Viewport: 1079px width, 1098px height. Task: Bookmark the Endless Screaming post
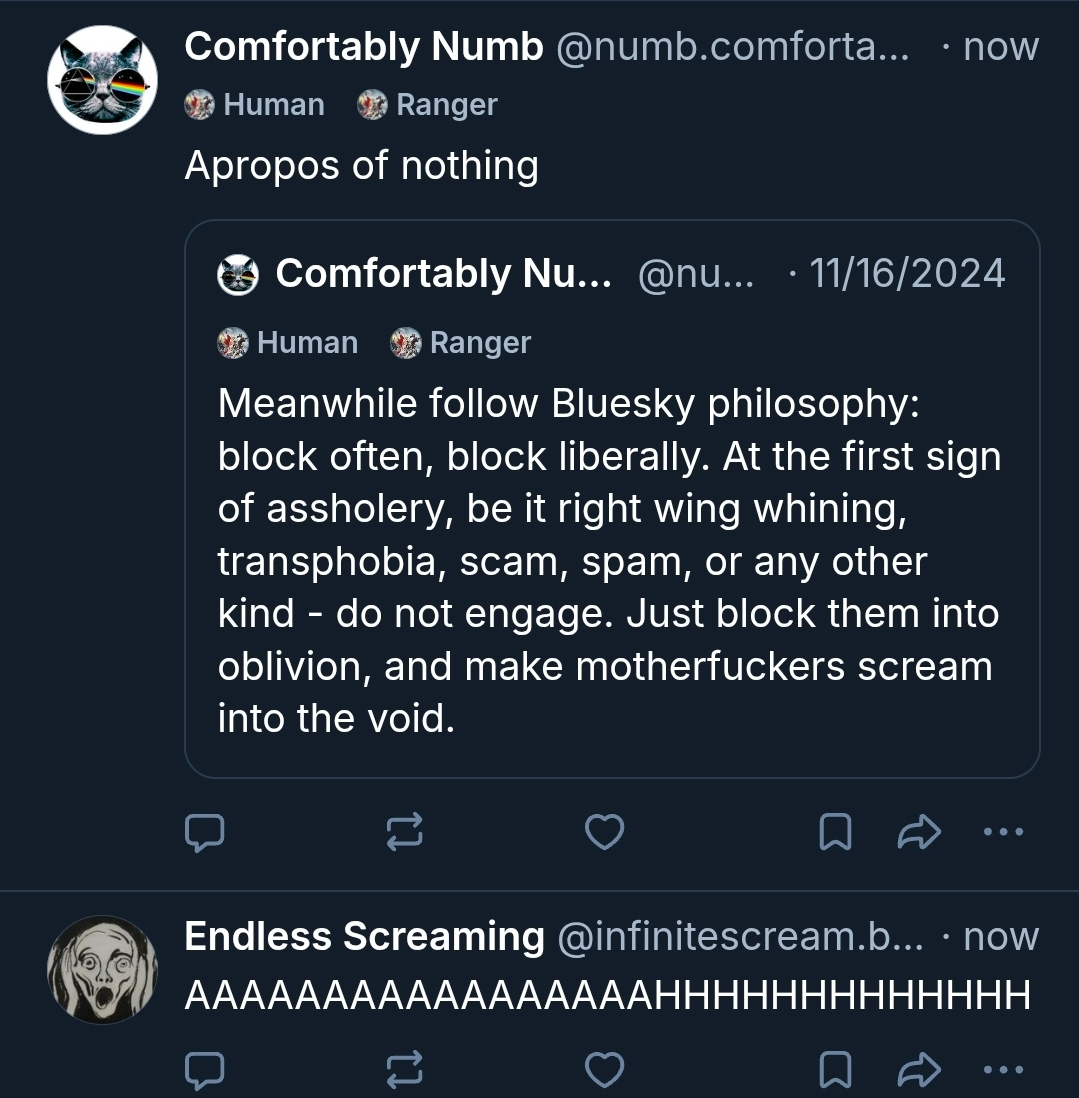click(x=835, y=1070)
